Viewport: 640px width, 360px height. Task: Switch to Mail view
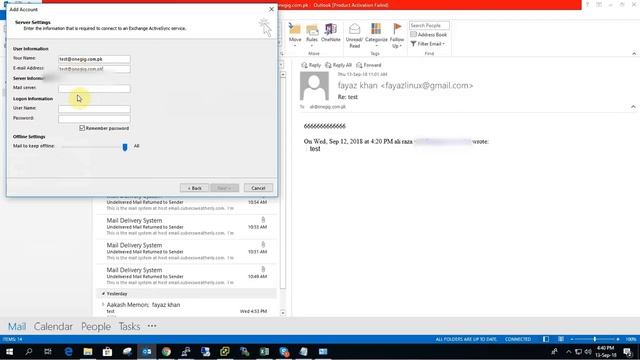point(17,327)
